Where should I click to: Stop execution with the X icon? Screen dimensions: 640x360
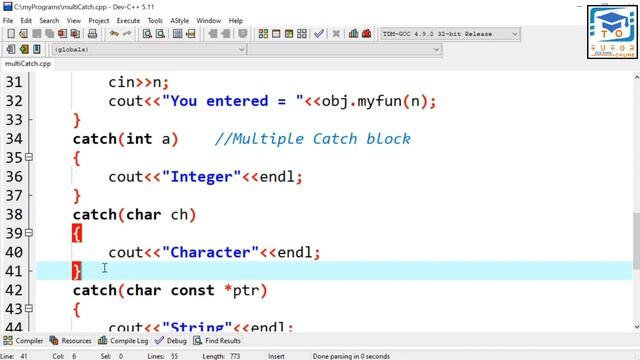click(336, 34)
